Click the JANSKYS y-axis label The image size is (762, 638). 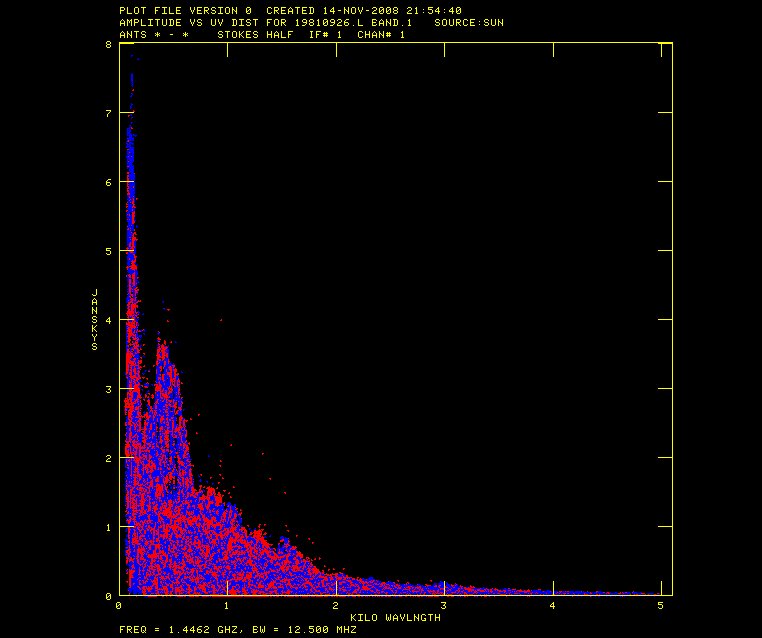(94, 319)
